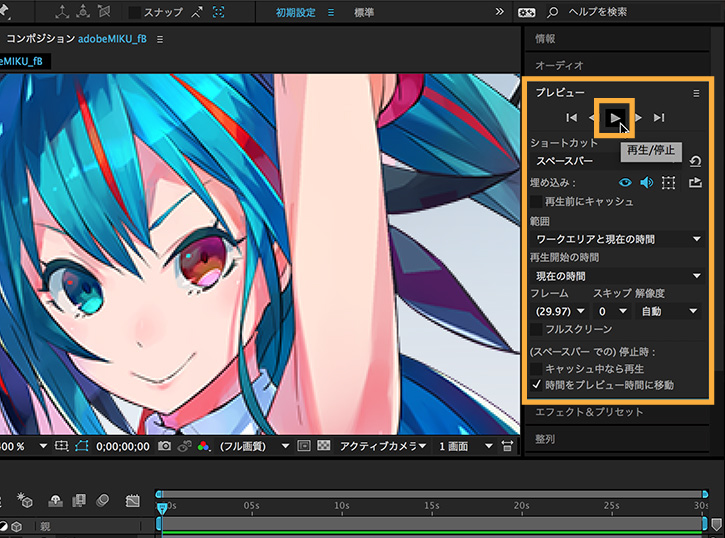The width and height of the screenshot is (725, 538).
Task: Step to previous frame in preview
Action: pos(591,118)
